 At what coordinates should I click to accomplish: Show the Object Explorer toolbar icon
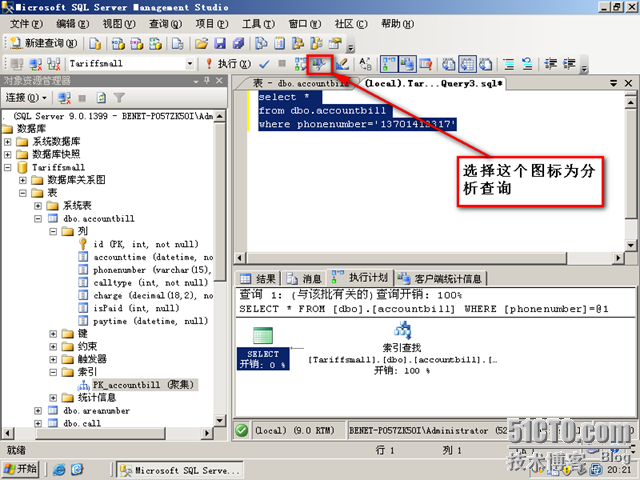[298, 43]
